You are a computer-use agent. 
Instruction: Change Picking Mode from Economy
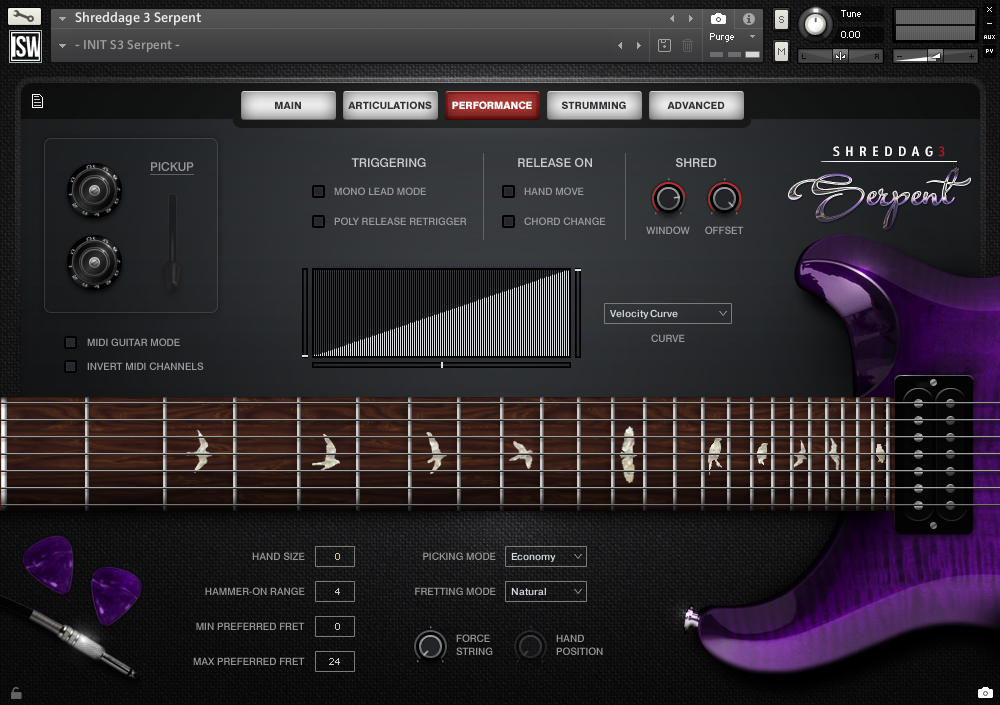(545, 556)
